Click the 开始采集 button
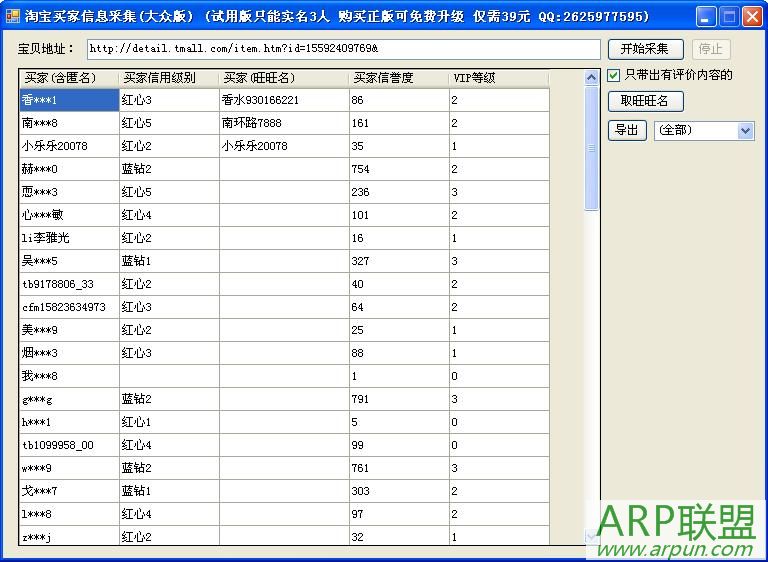This screenshot has width=768, height=562. 646,49
